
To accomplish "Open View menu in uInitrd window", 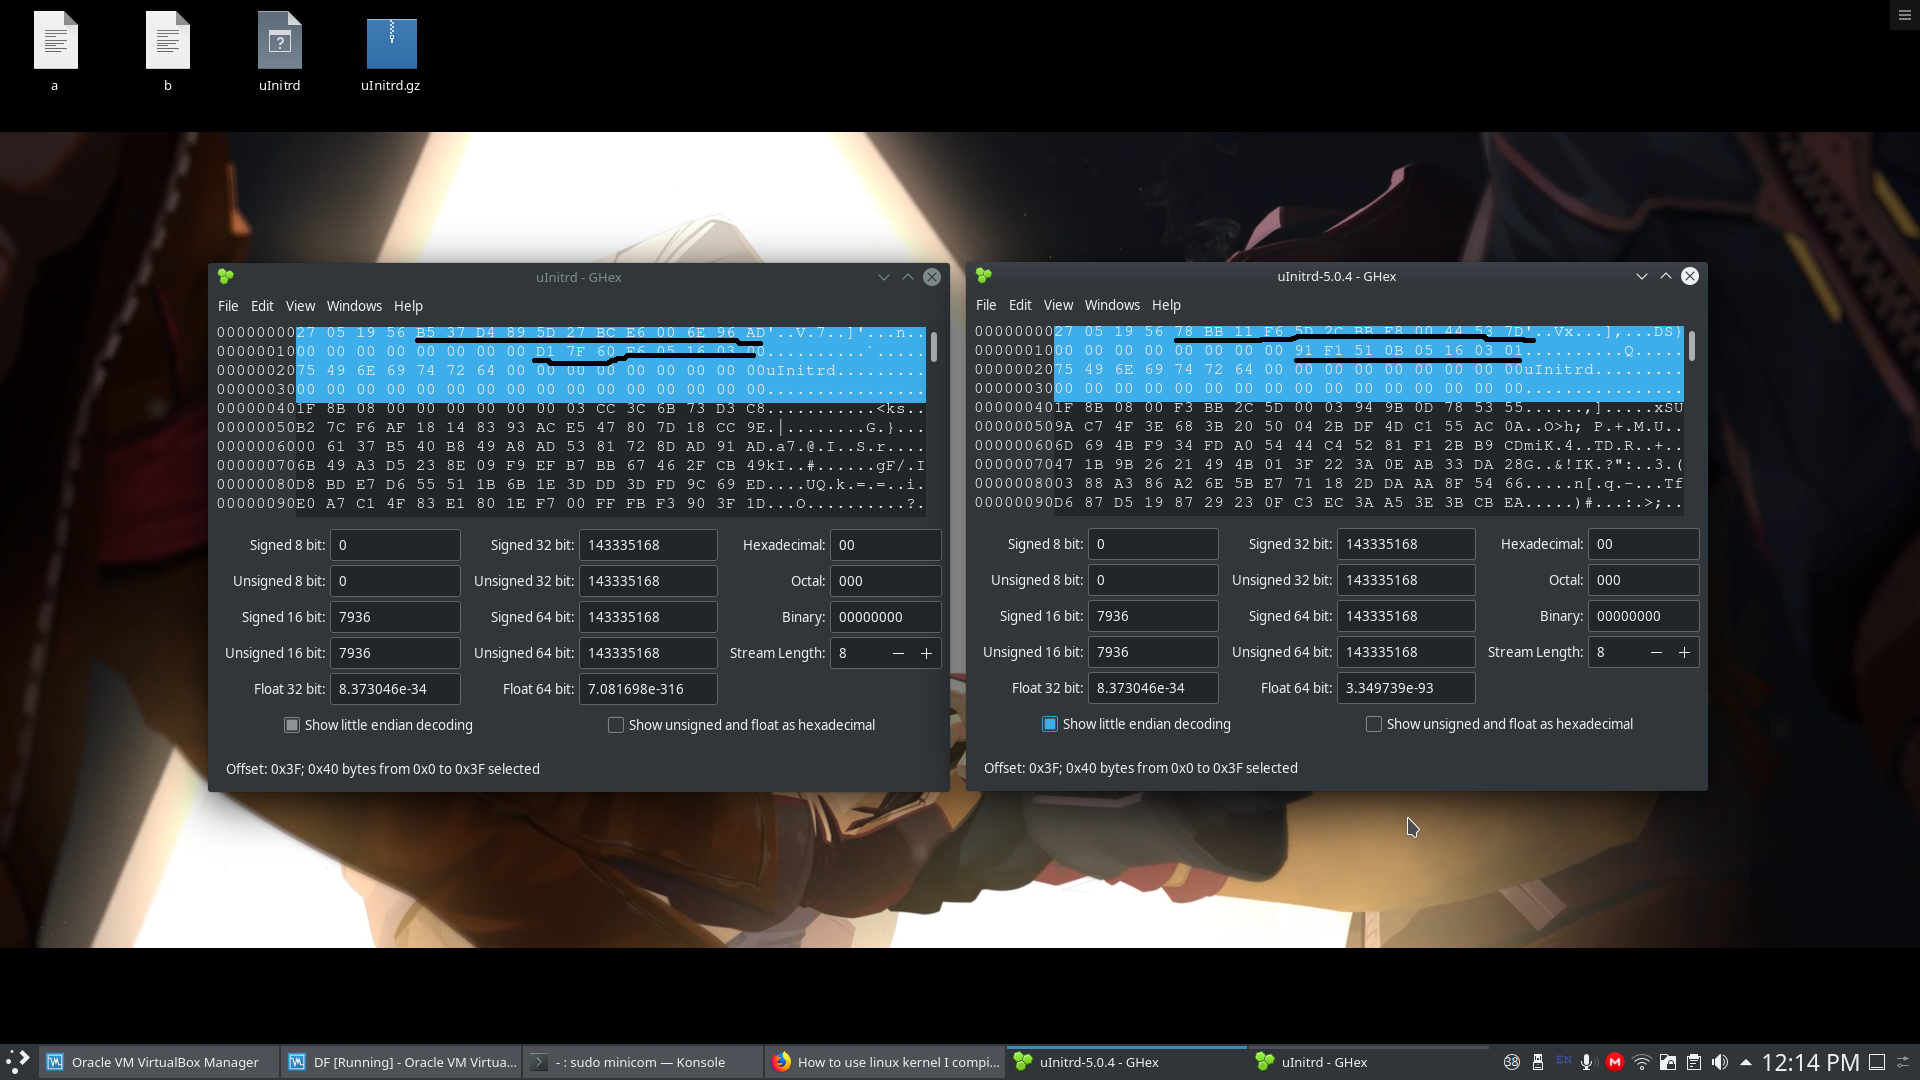I will [300, 306].
